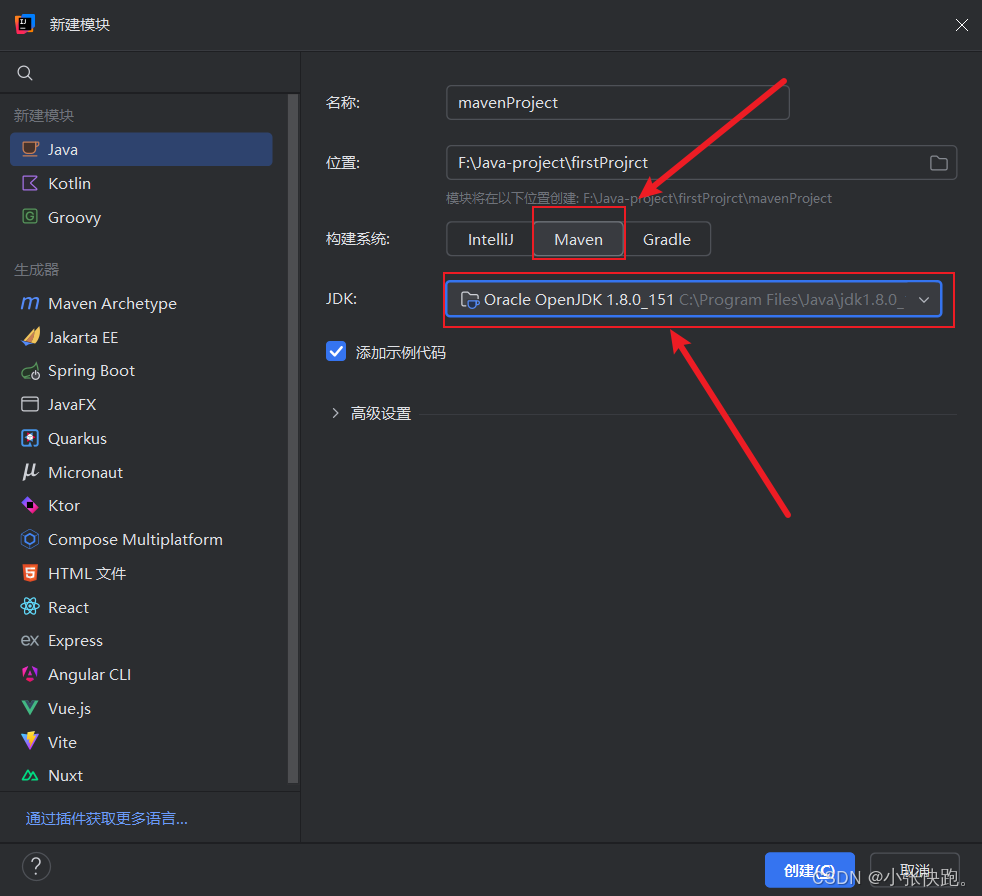
Task: Open the JDK dropdown arrow
Action: point(924,300)
